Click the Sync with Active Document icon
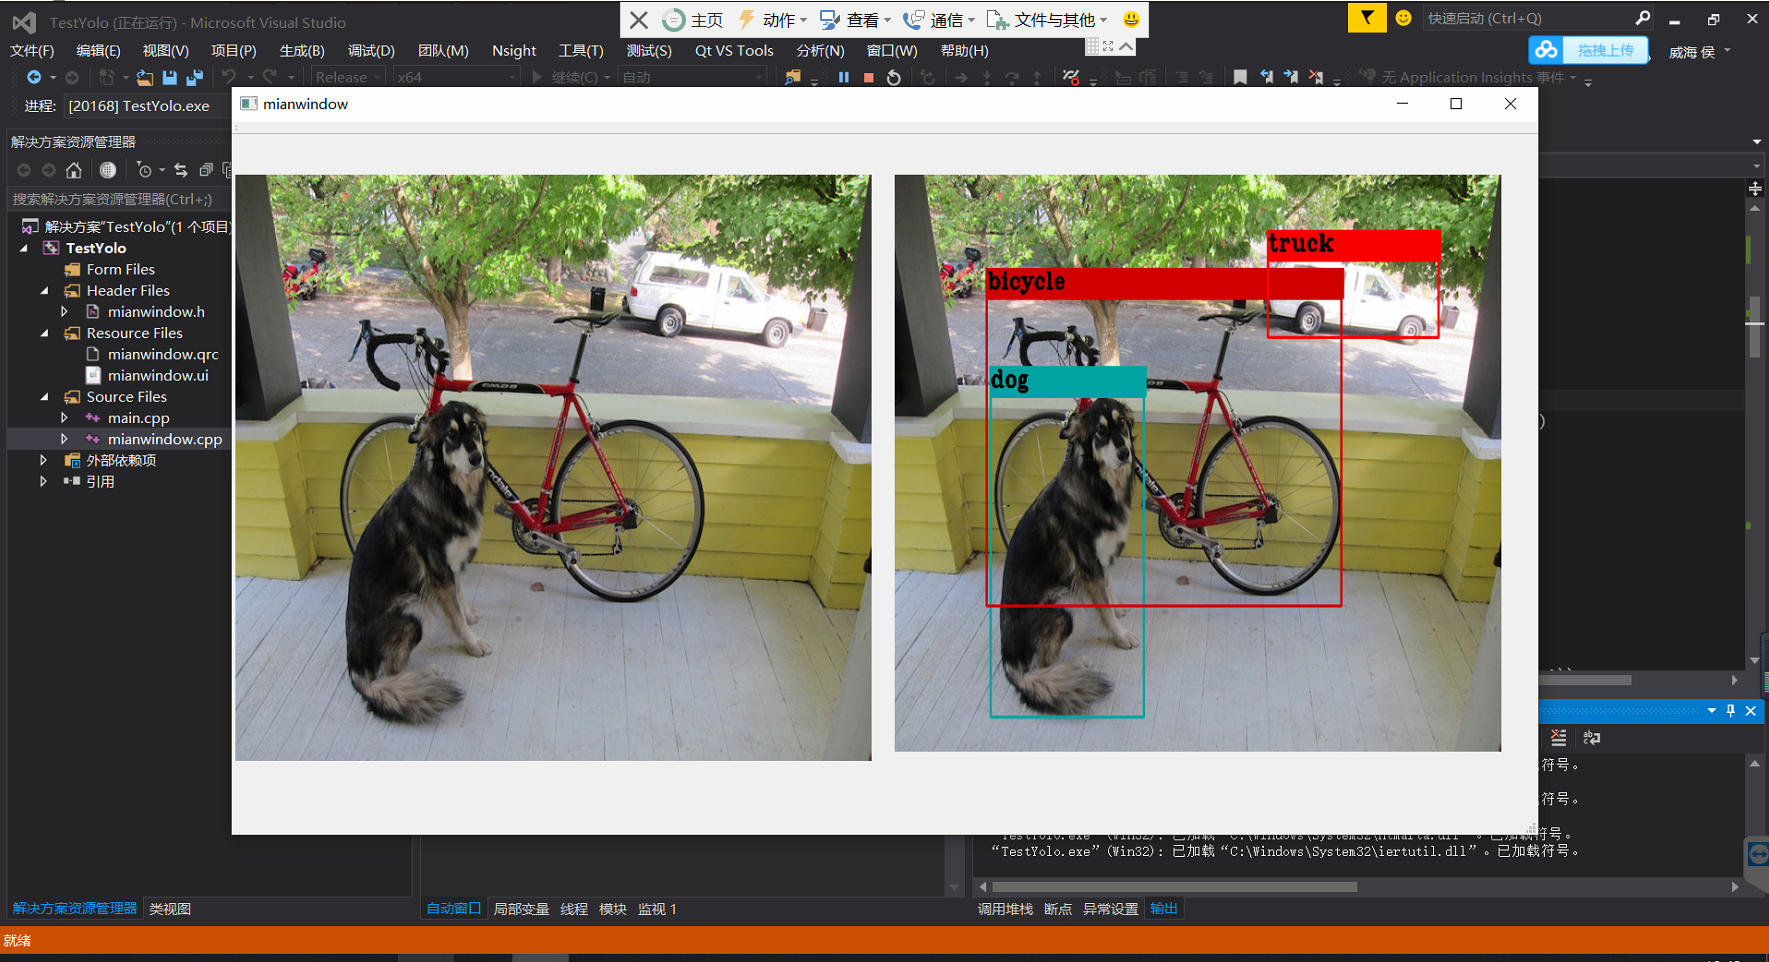Screen dimensions: 1769x962 (x=181, y=170)
